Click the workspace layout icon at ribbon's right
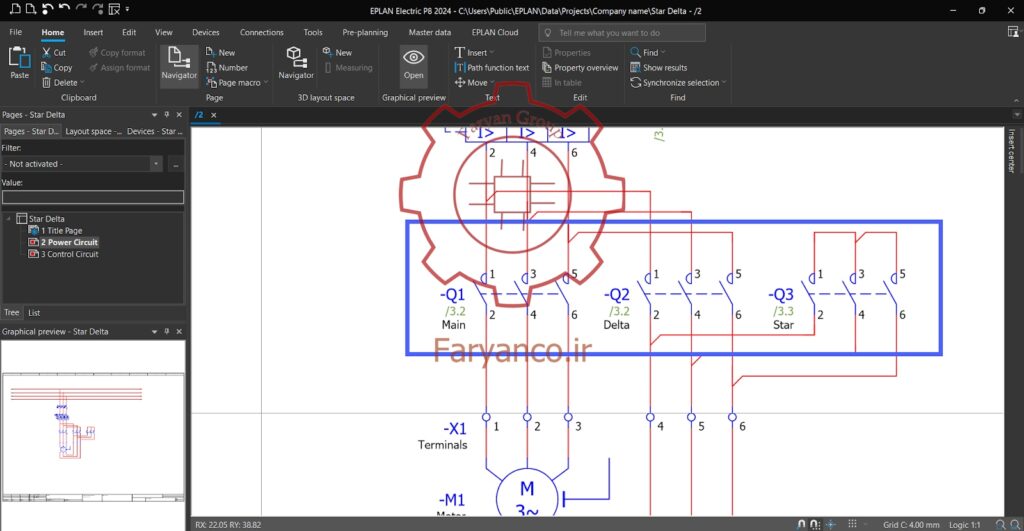 tap(1013, 32)
